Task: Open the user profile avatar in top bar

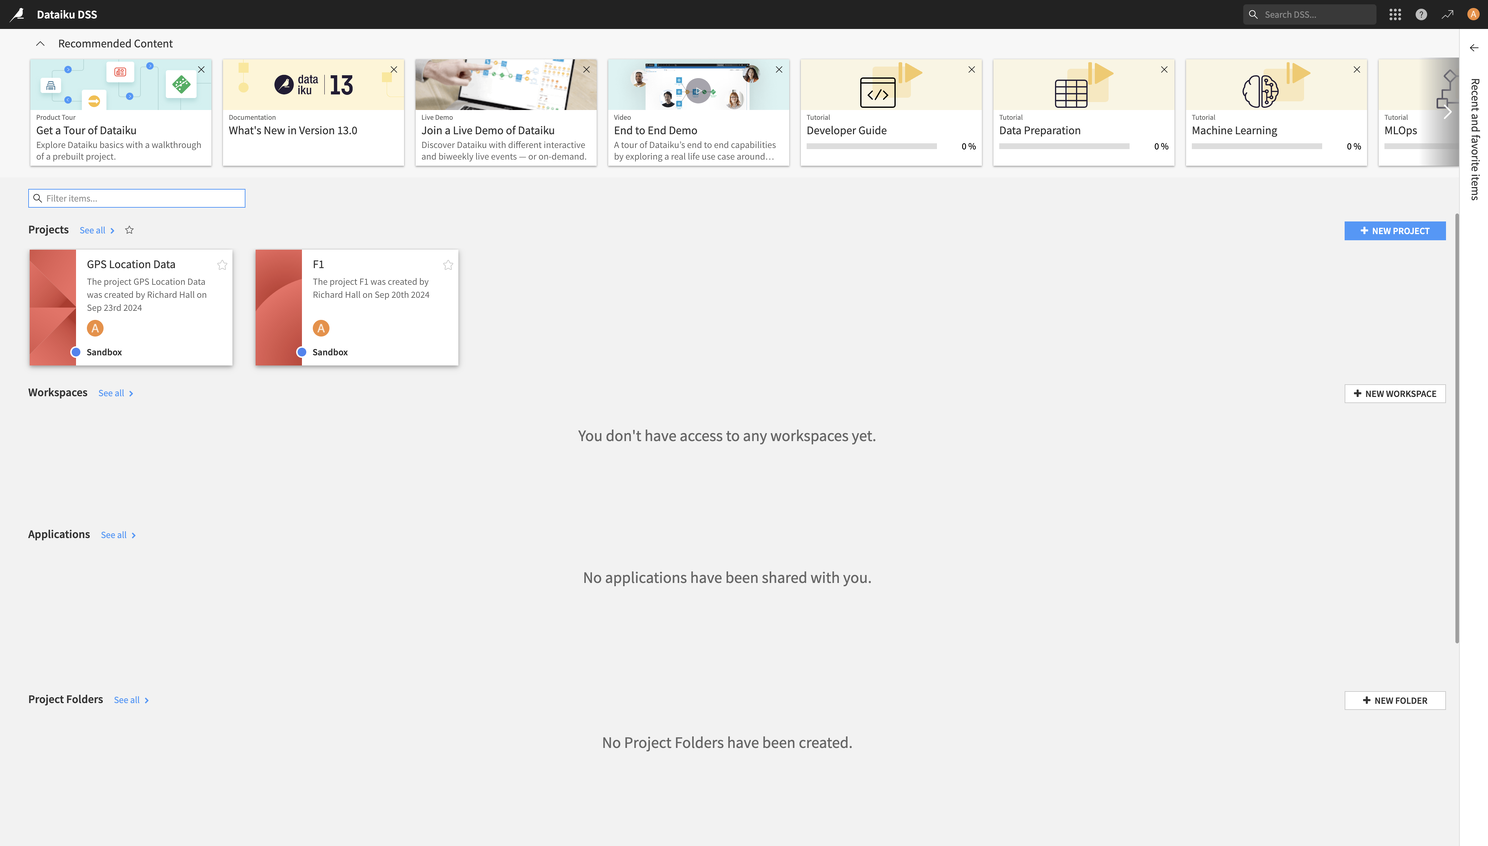Action: [x=1473, y=14]
